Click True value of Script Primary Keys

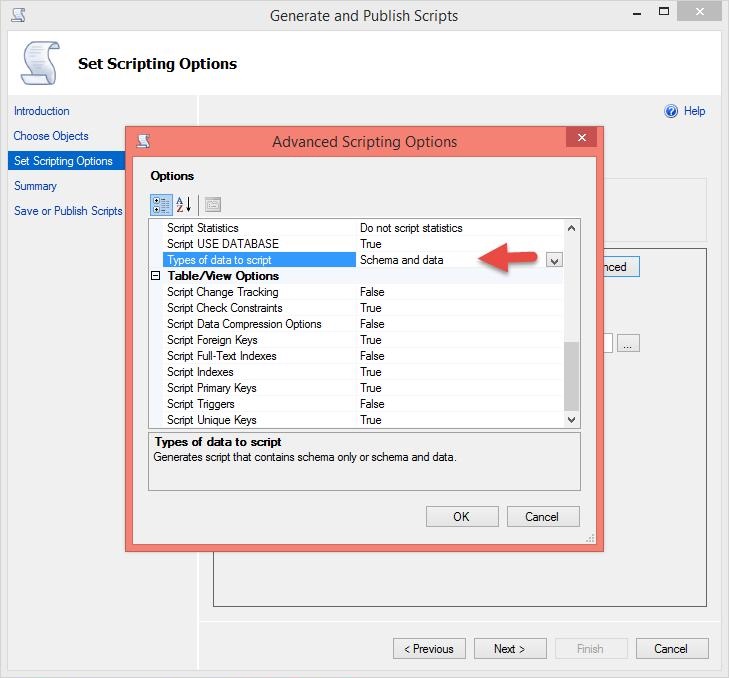(x=371, y=388)
